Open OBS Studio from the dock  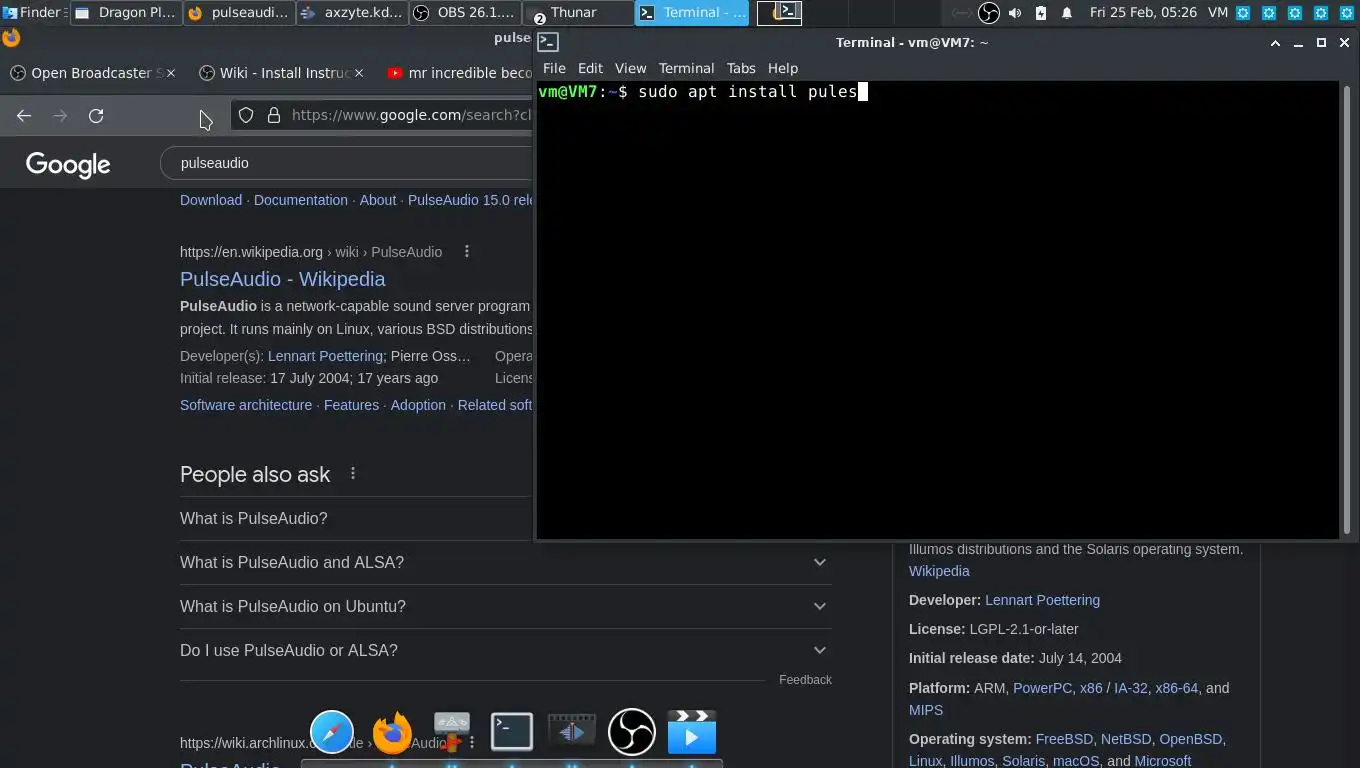632,732
